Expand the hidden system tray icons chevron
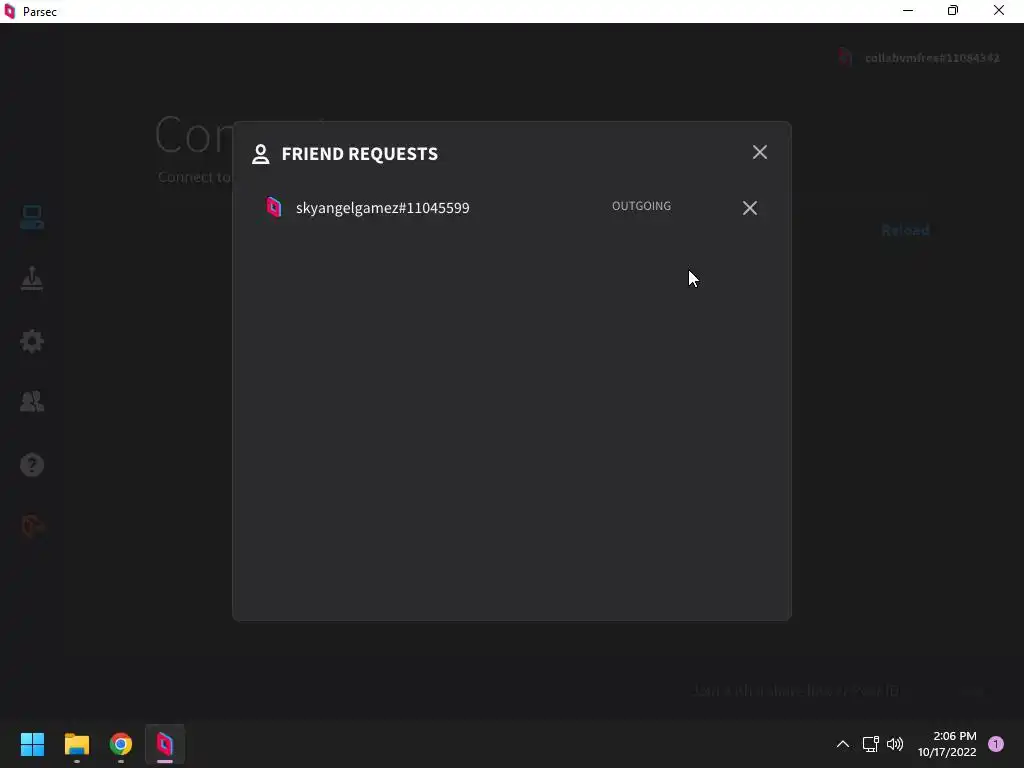Image resolution: width=1024 pixels, height=768 pixels. click(x=842, y=744)
